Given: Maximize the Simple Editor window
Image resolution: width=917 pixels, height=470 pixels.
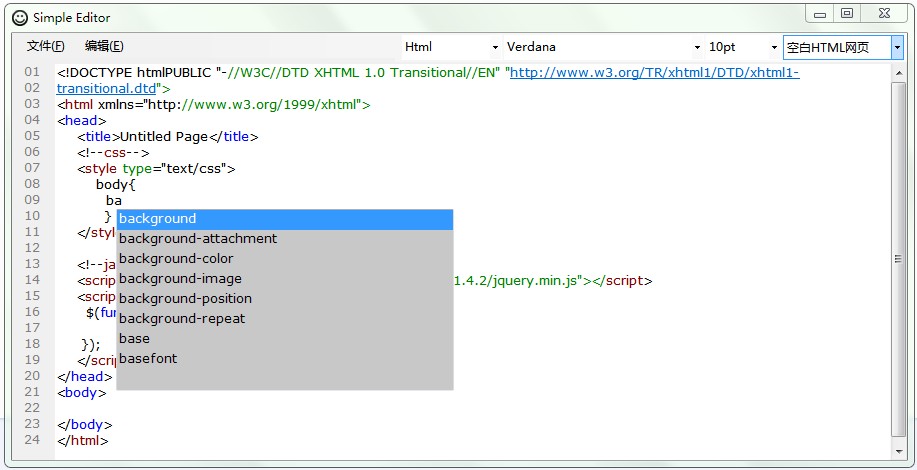Looking at the screenshot, I should click(x=847, y=13).
